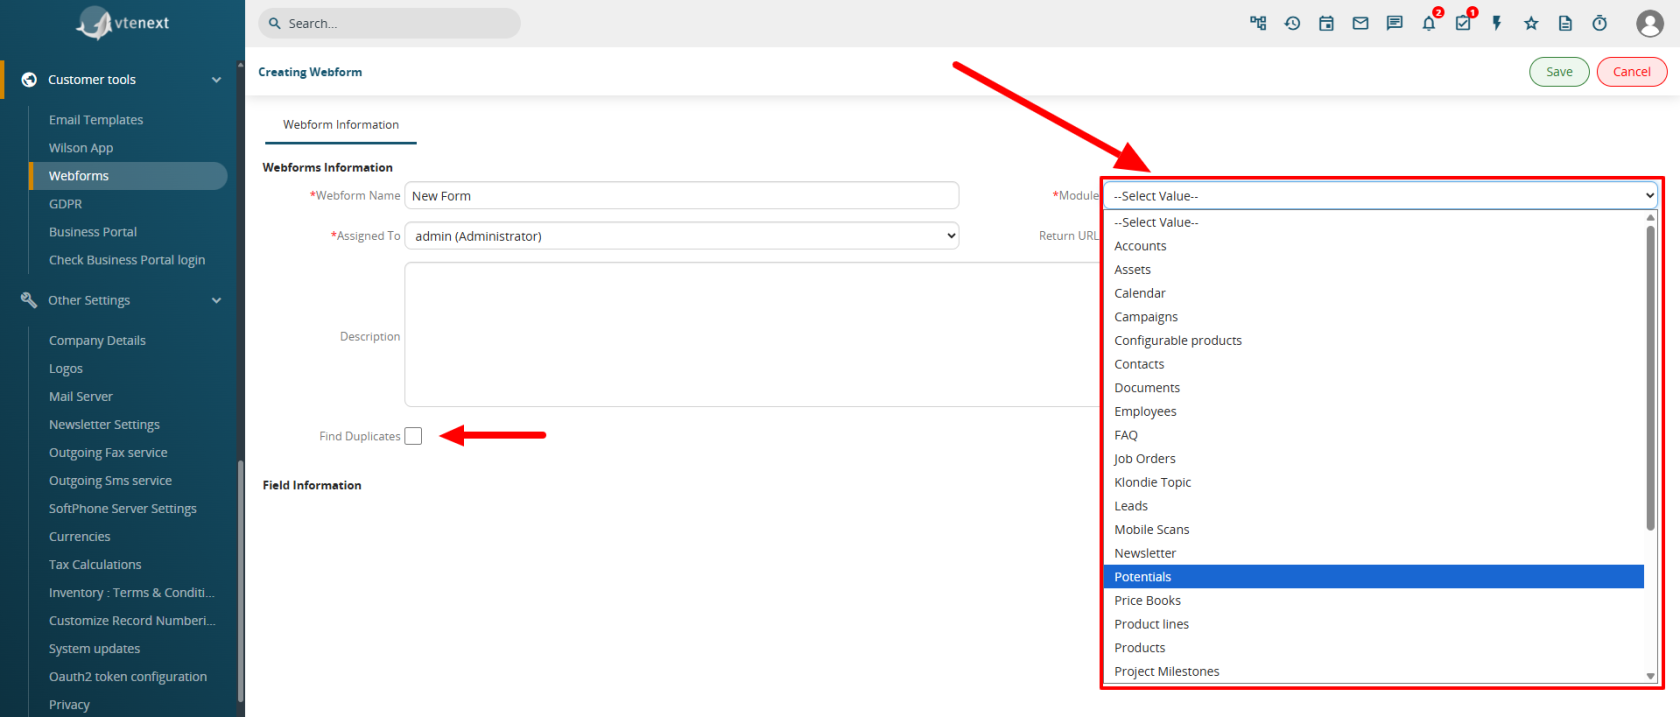Choose Accounts in the Module list
The image size is (1680, 717).
(1374, 246)
